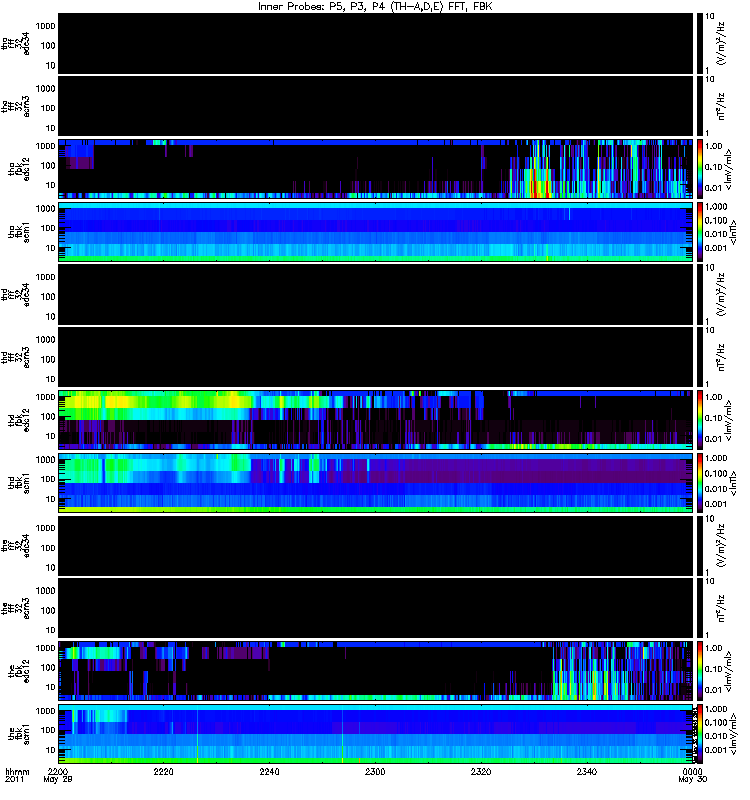Click the '2240' time axis label
This screenshot has height=800, width=750.
tap(269, 771)
